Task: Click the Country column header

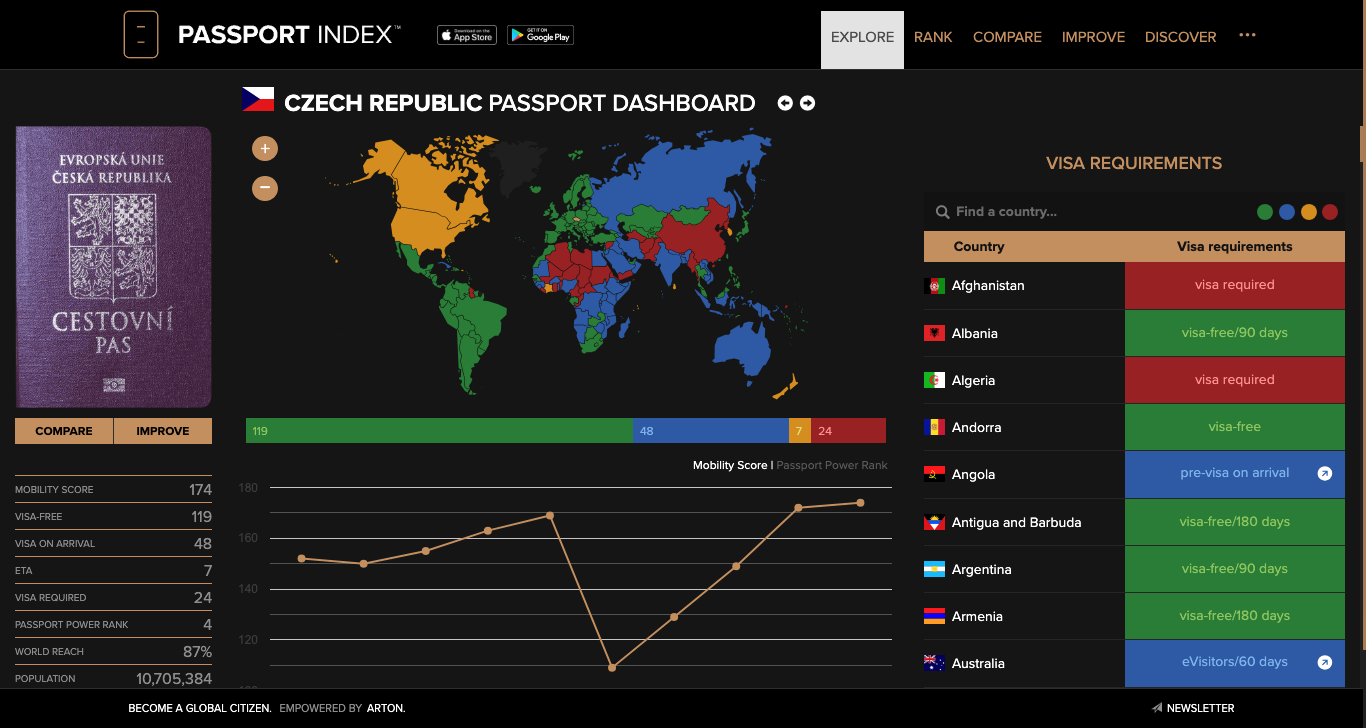Action: click(979, 246)
